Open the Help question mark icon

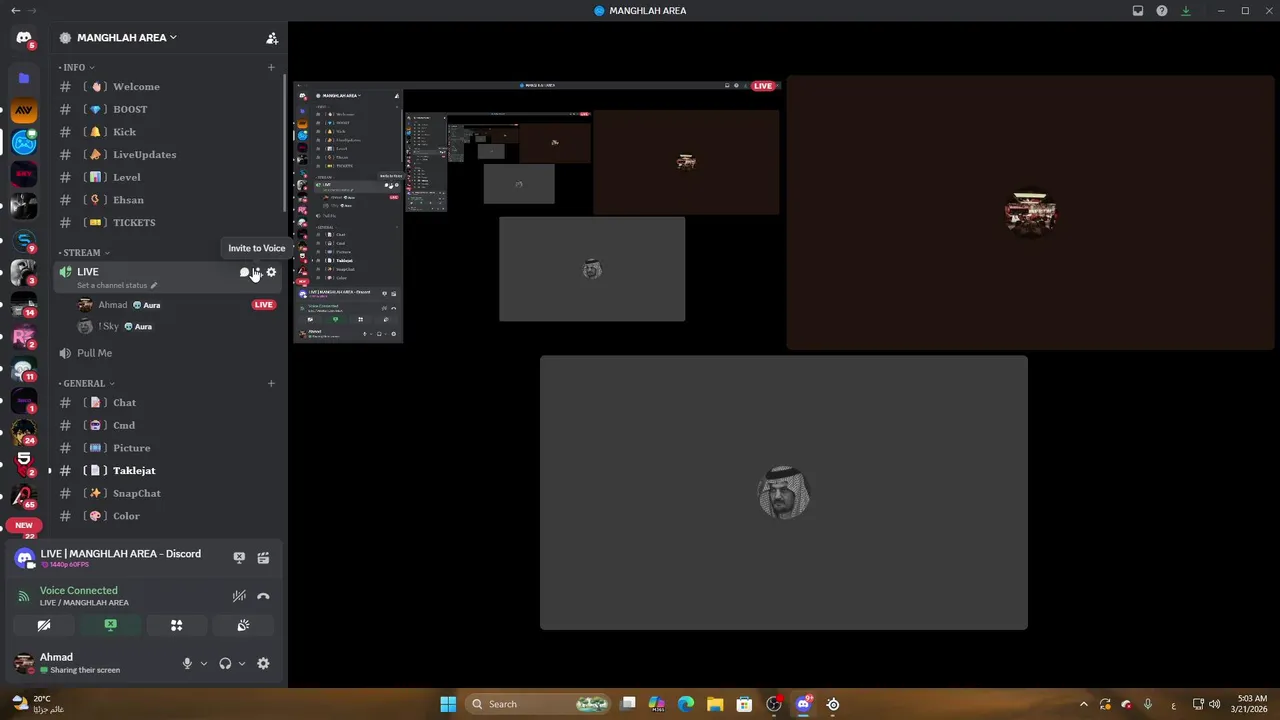pos(1162,11)
